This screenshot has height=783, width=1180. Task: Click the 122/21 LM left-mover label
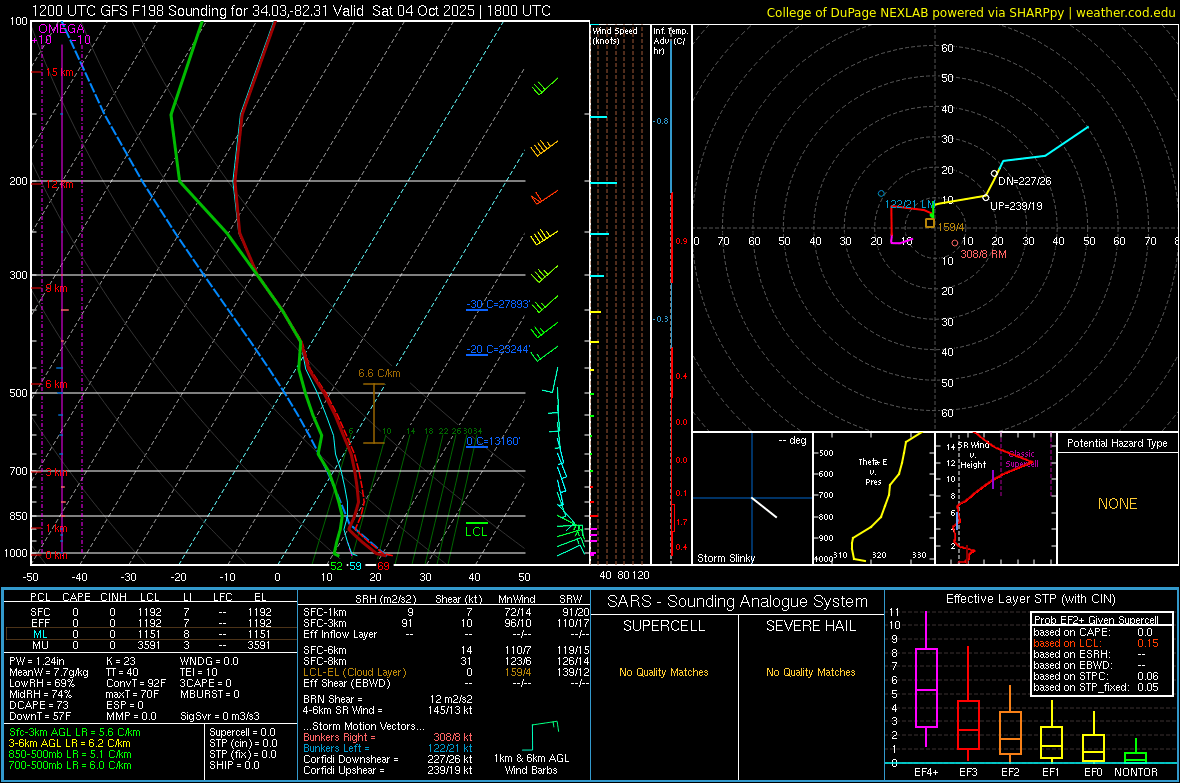point(910,204)
